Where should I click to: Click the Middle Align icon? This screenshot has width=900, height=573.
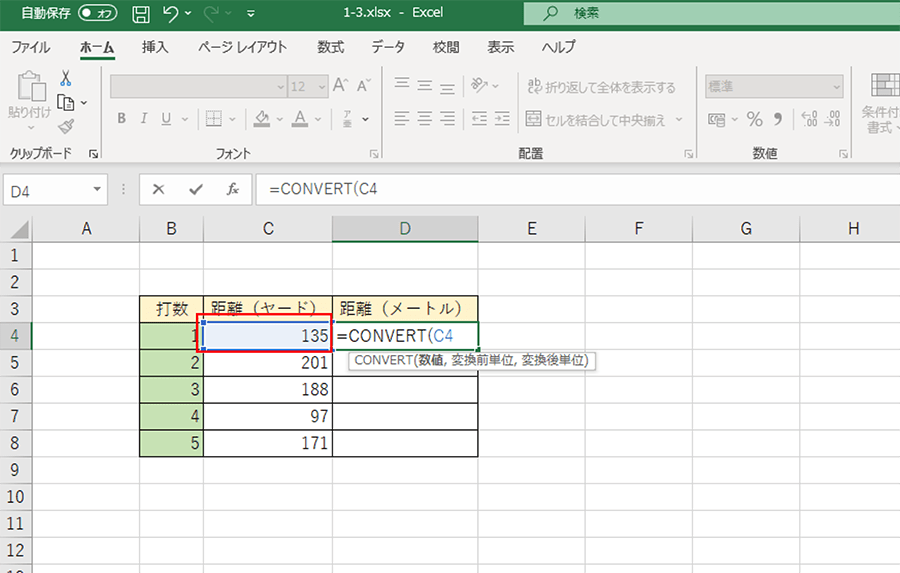[x=425, y=85]
